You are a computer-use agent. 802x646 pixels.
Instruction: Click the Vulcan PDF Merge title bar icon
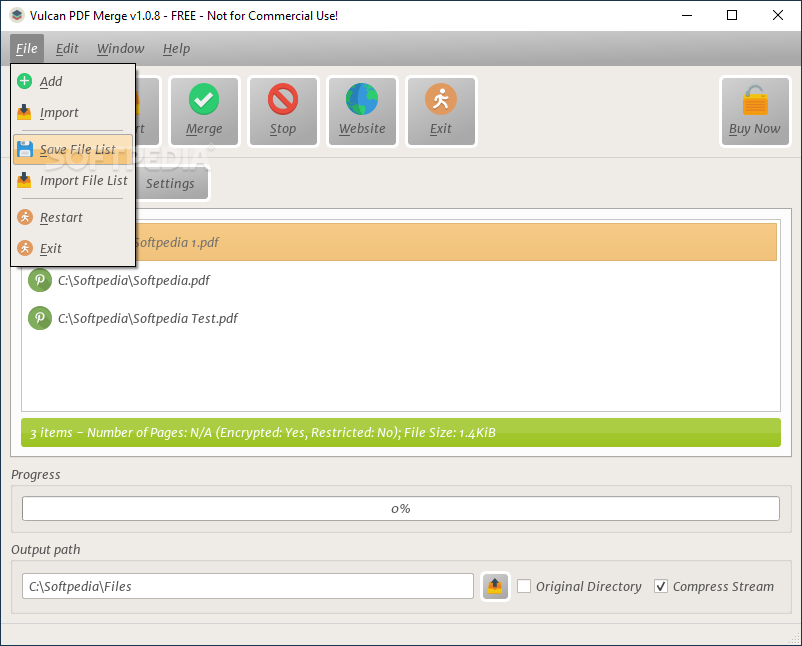pos(17,15)
